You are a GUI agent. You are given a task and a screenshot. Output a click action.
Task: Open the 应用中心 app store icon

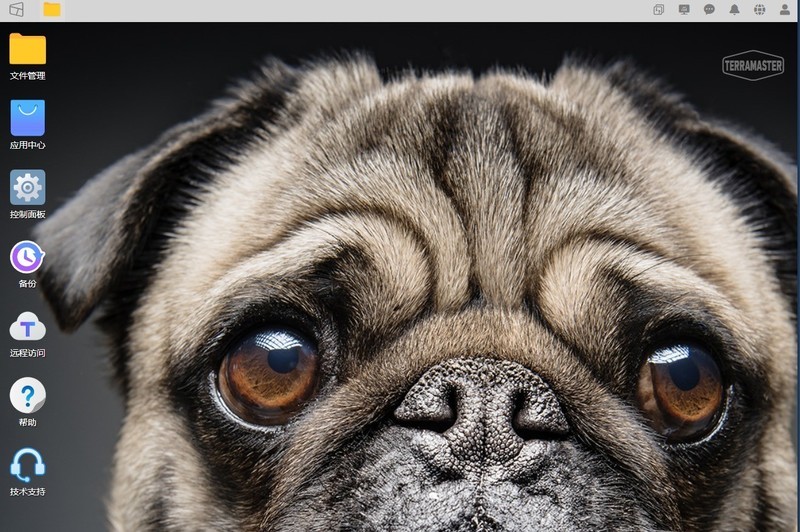28,118
